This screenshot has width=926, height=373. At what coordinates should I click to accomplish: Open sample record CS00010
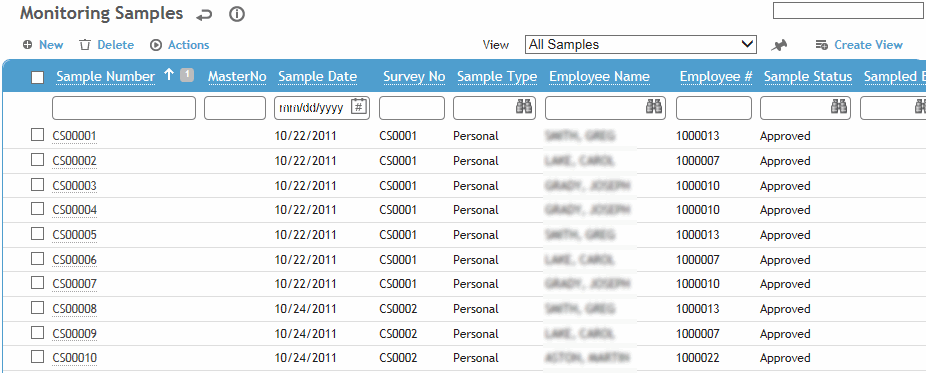74,358
